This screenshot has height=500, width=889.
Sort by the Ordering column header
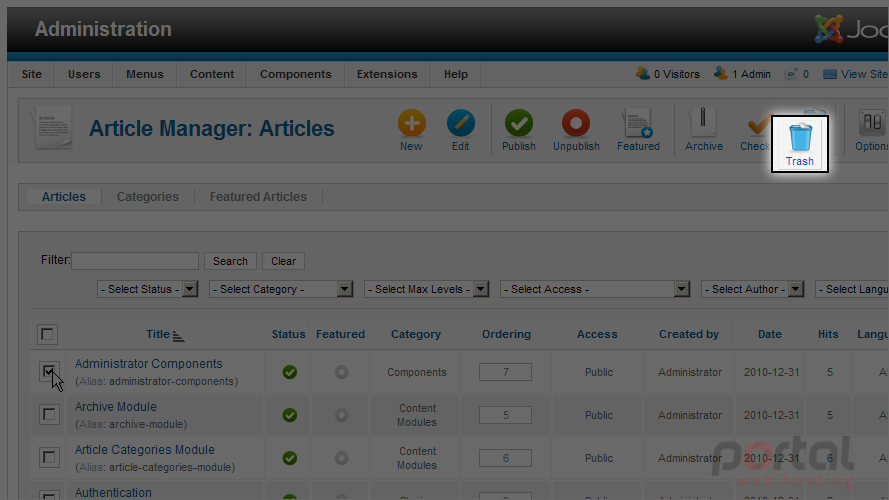506,334
